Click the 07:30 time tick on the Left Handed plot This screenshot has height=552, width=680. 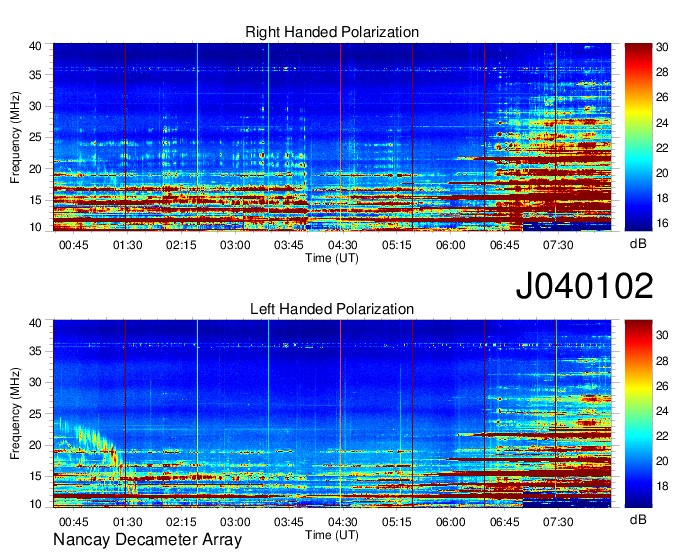click(558, 522)
